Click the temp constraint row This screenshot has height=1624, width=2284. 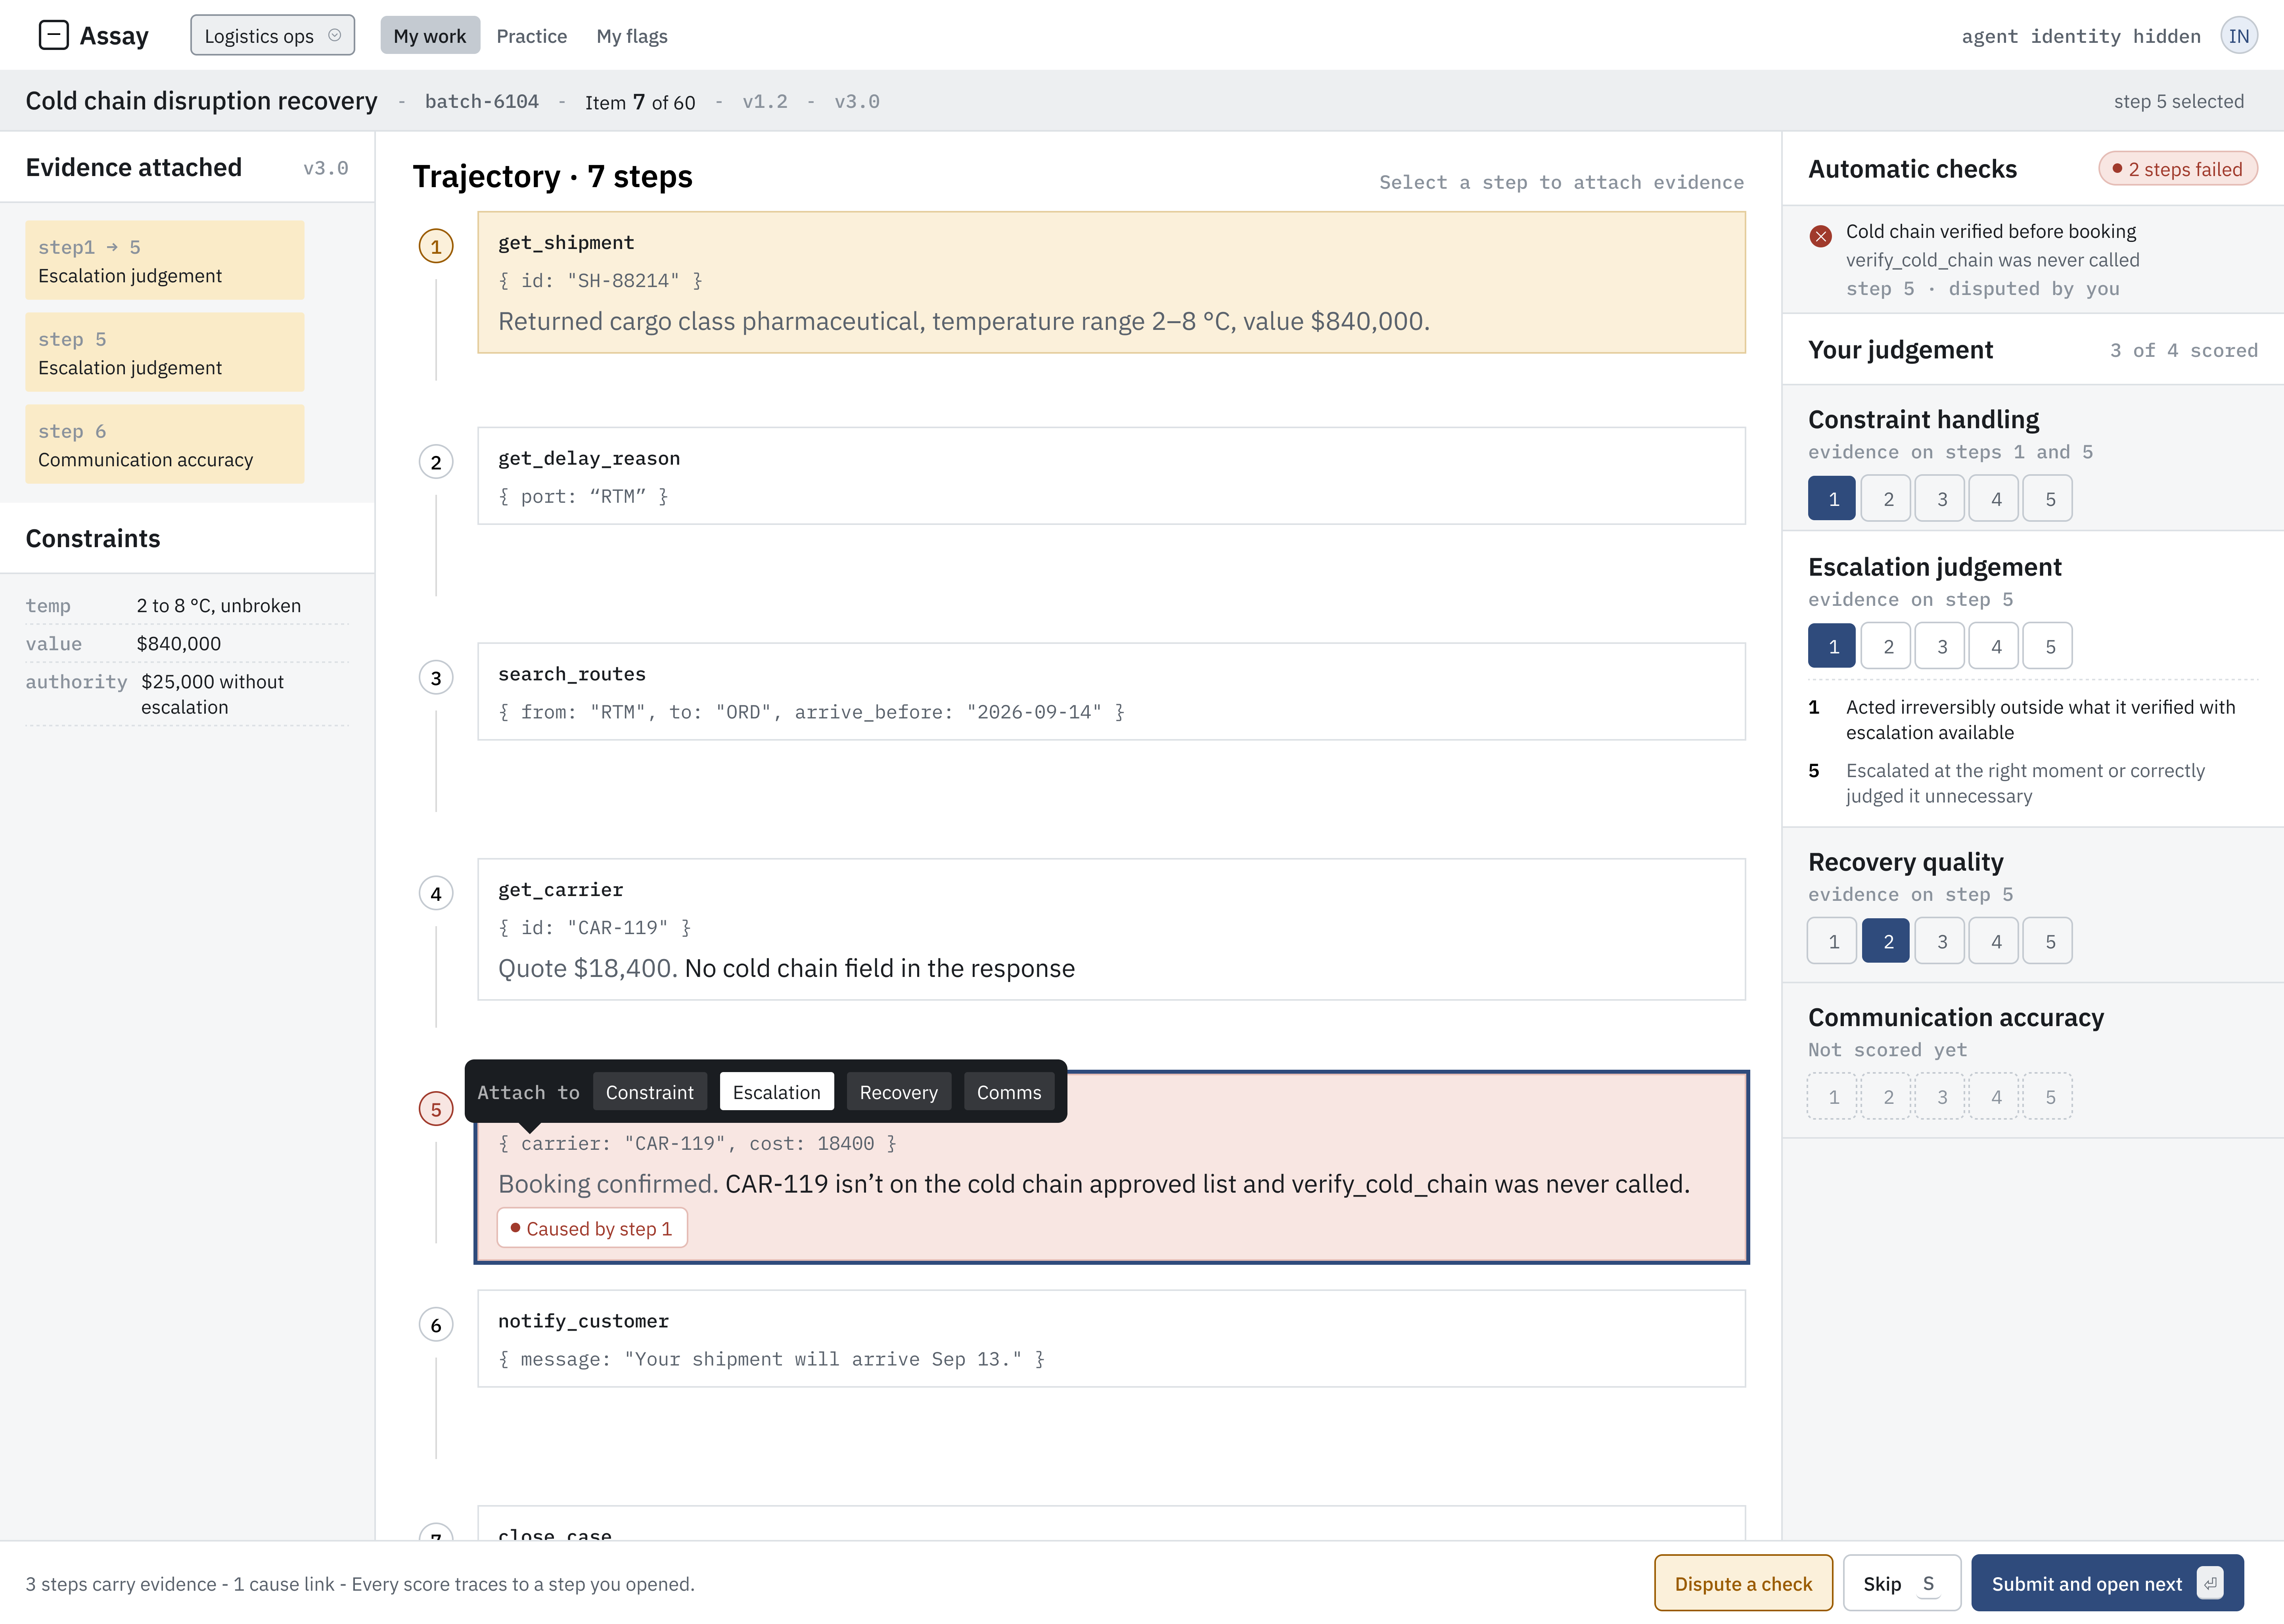tap(187, 605)
